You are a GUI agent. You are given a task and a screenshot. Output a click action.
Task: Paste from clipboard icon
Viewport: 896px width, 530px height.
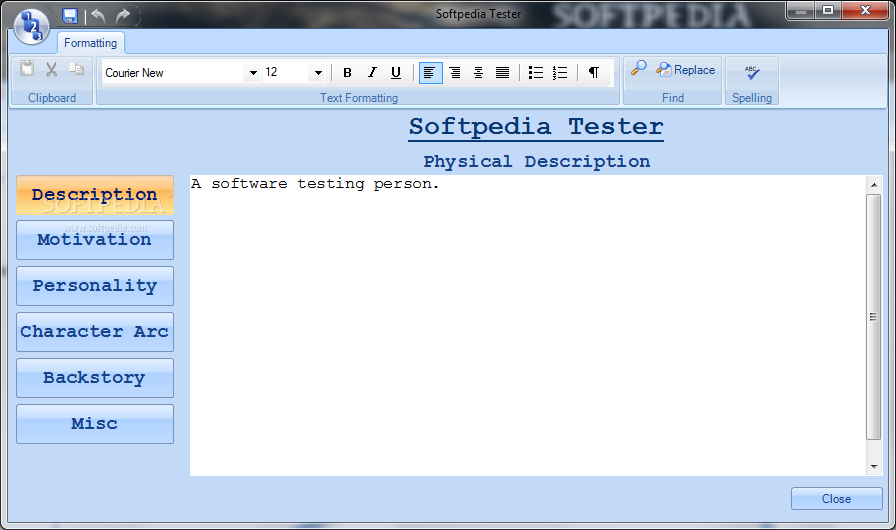[27, 69]
